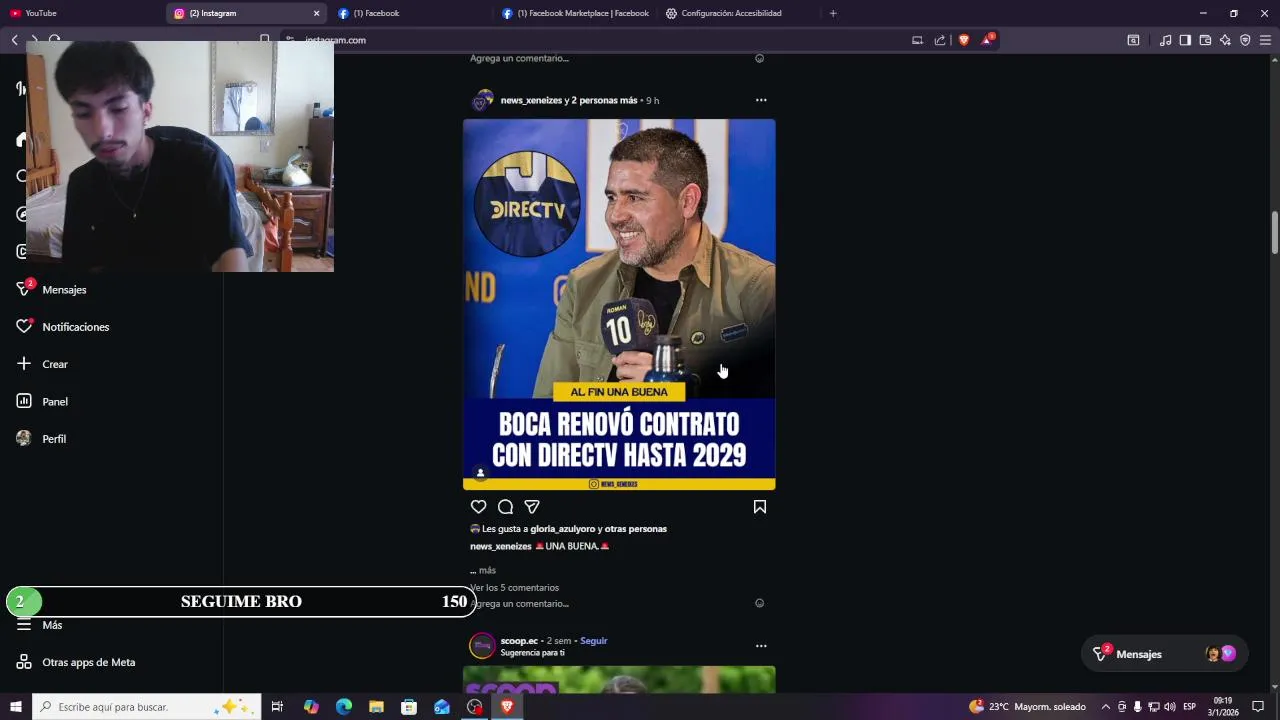Open news_xeneizes avatar in post header
This screenshot has height=720, width=1280.
483,100
